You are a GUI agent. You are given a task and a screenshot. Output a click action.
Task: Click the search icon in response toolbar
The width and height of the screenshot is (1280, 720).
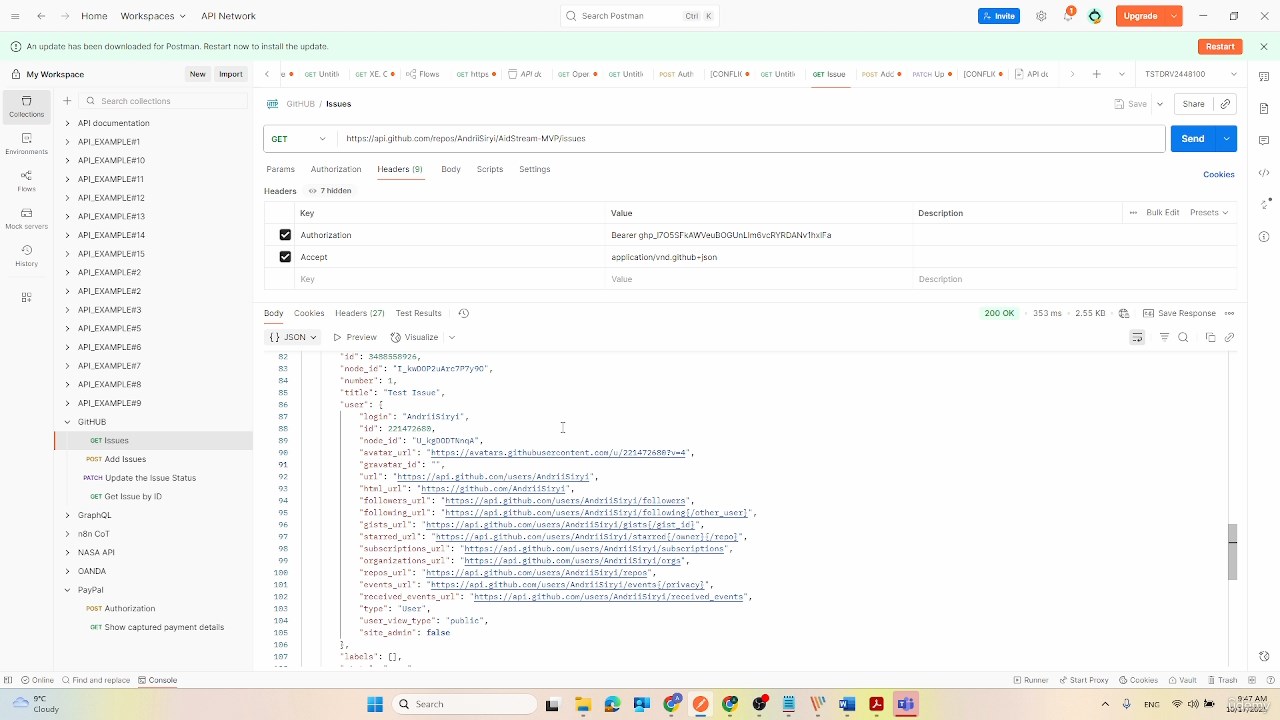1183,338
